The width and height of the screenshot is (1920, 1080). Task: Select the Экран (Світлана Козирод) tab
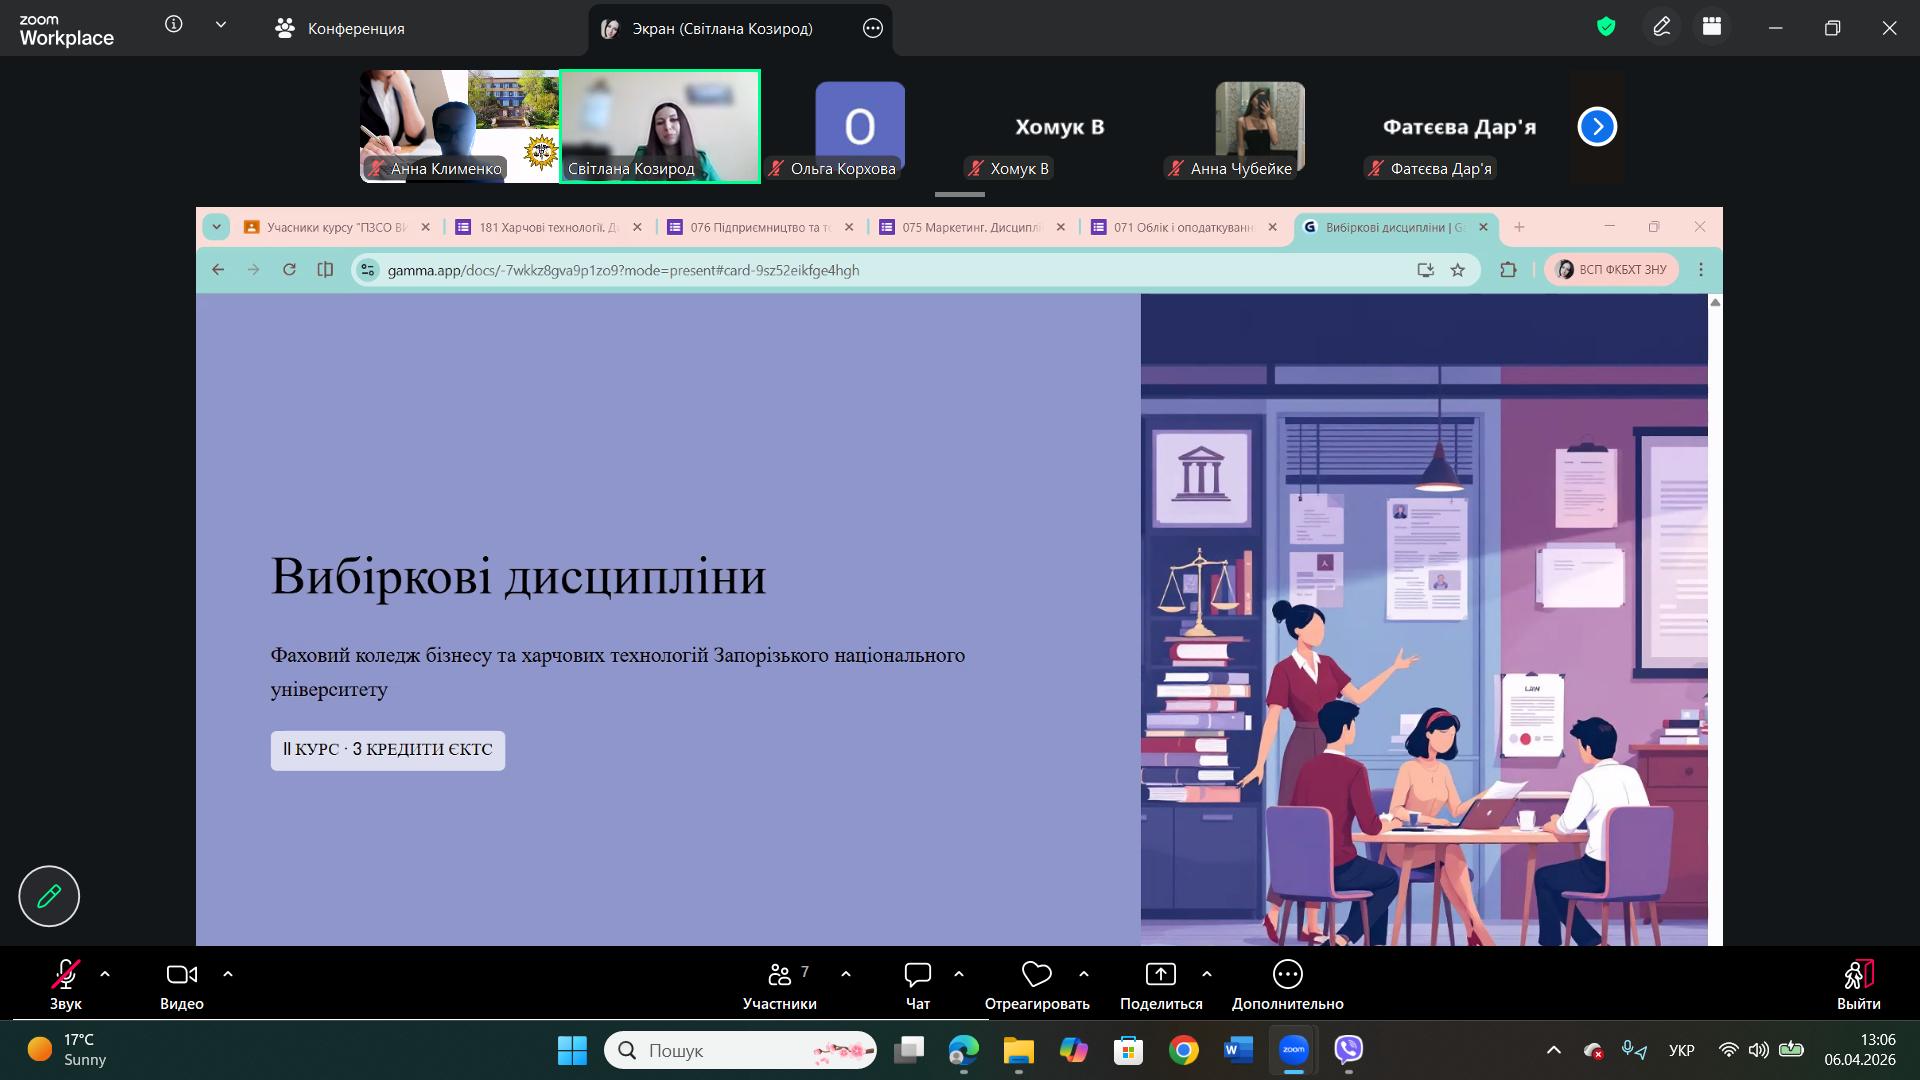pos(722,28)
